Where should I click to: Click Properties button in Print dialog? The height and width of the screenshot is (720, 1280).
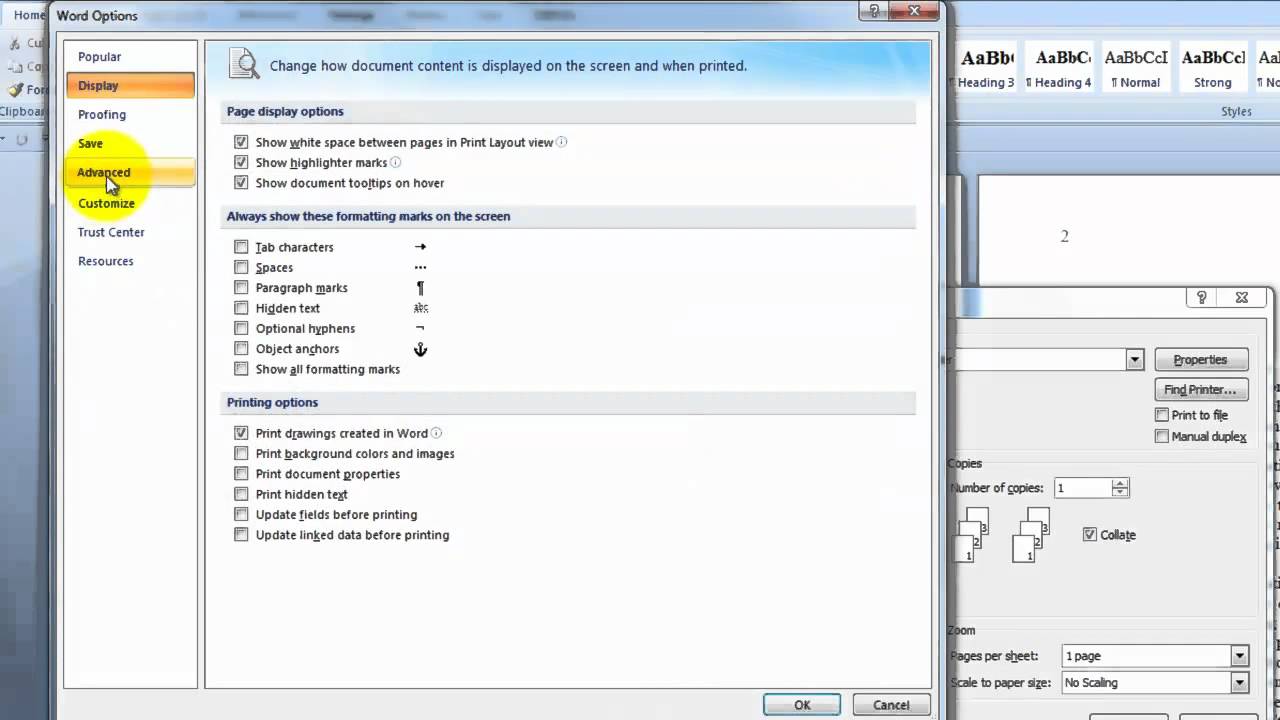click(x=1201, y=360)
